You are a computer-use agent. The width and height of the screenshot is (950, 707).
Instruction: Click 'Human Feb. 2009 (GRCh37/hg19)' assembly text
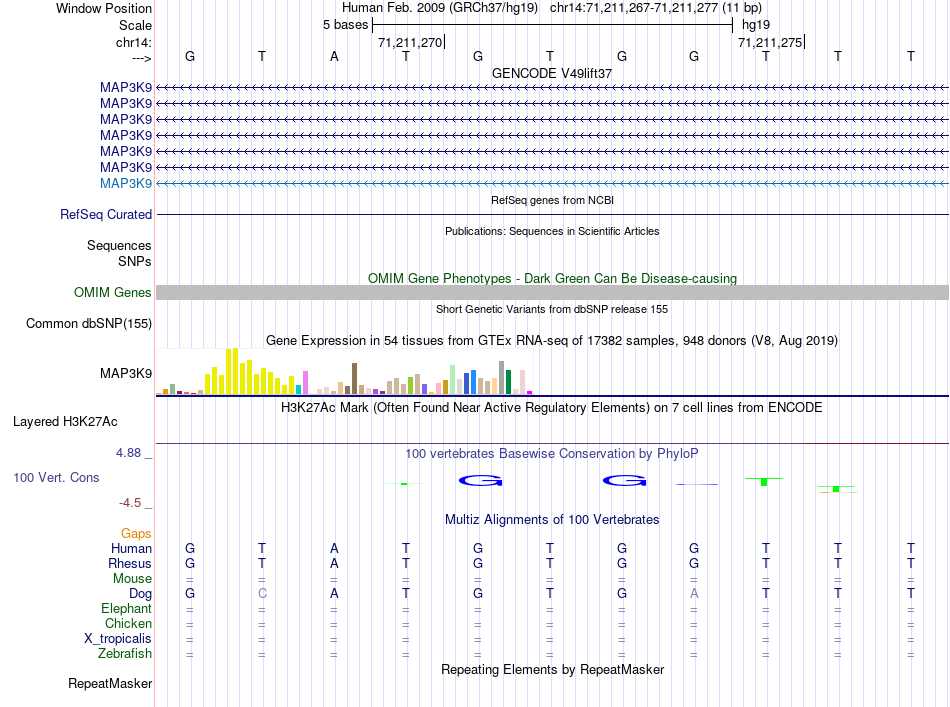440,8
